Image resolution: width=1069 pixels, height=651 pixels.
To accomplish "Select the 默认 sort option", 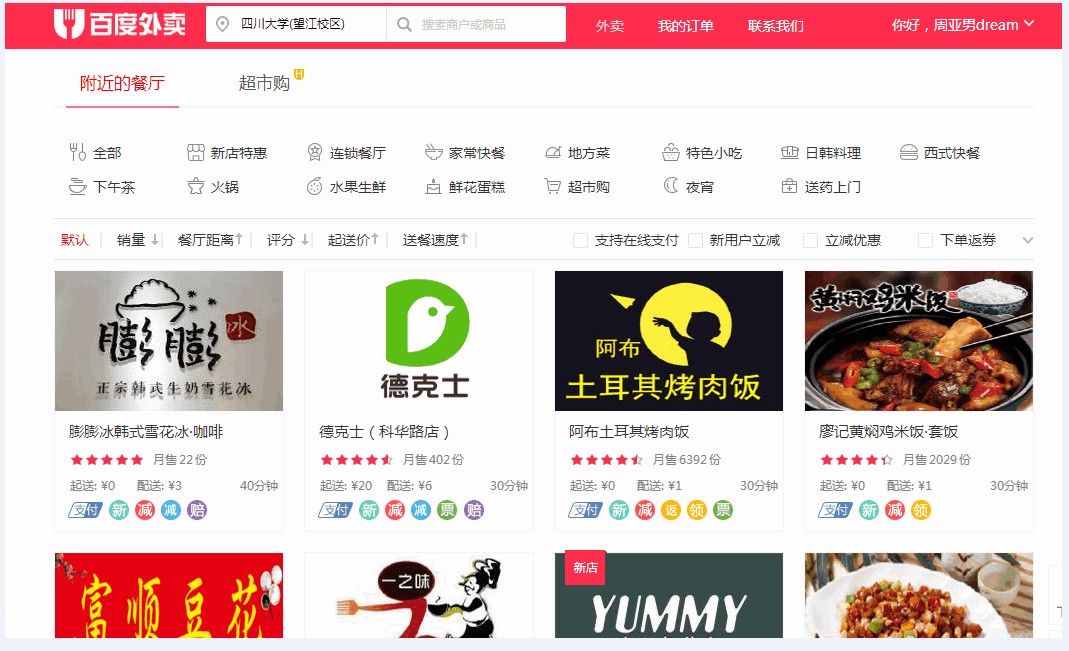I will click(74, 240).
